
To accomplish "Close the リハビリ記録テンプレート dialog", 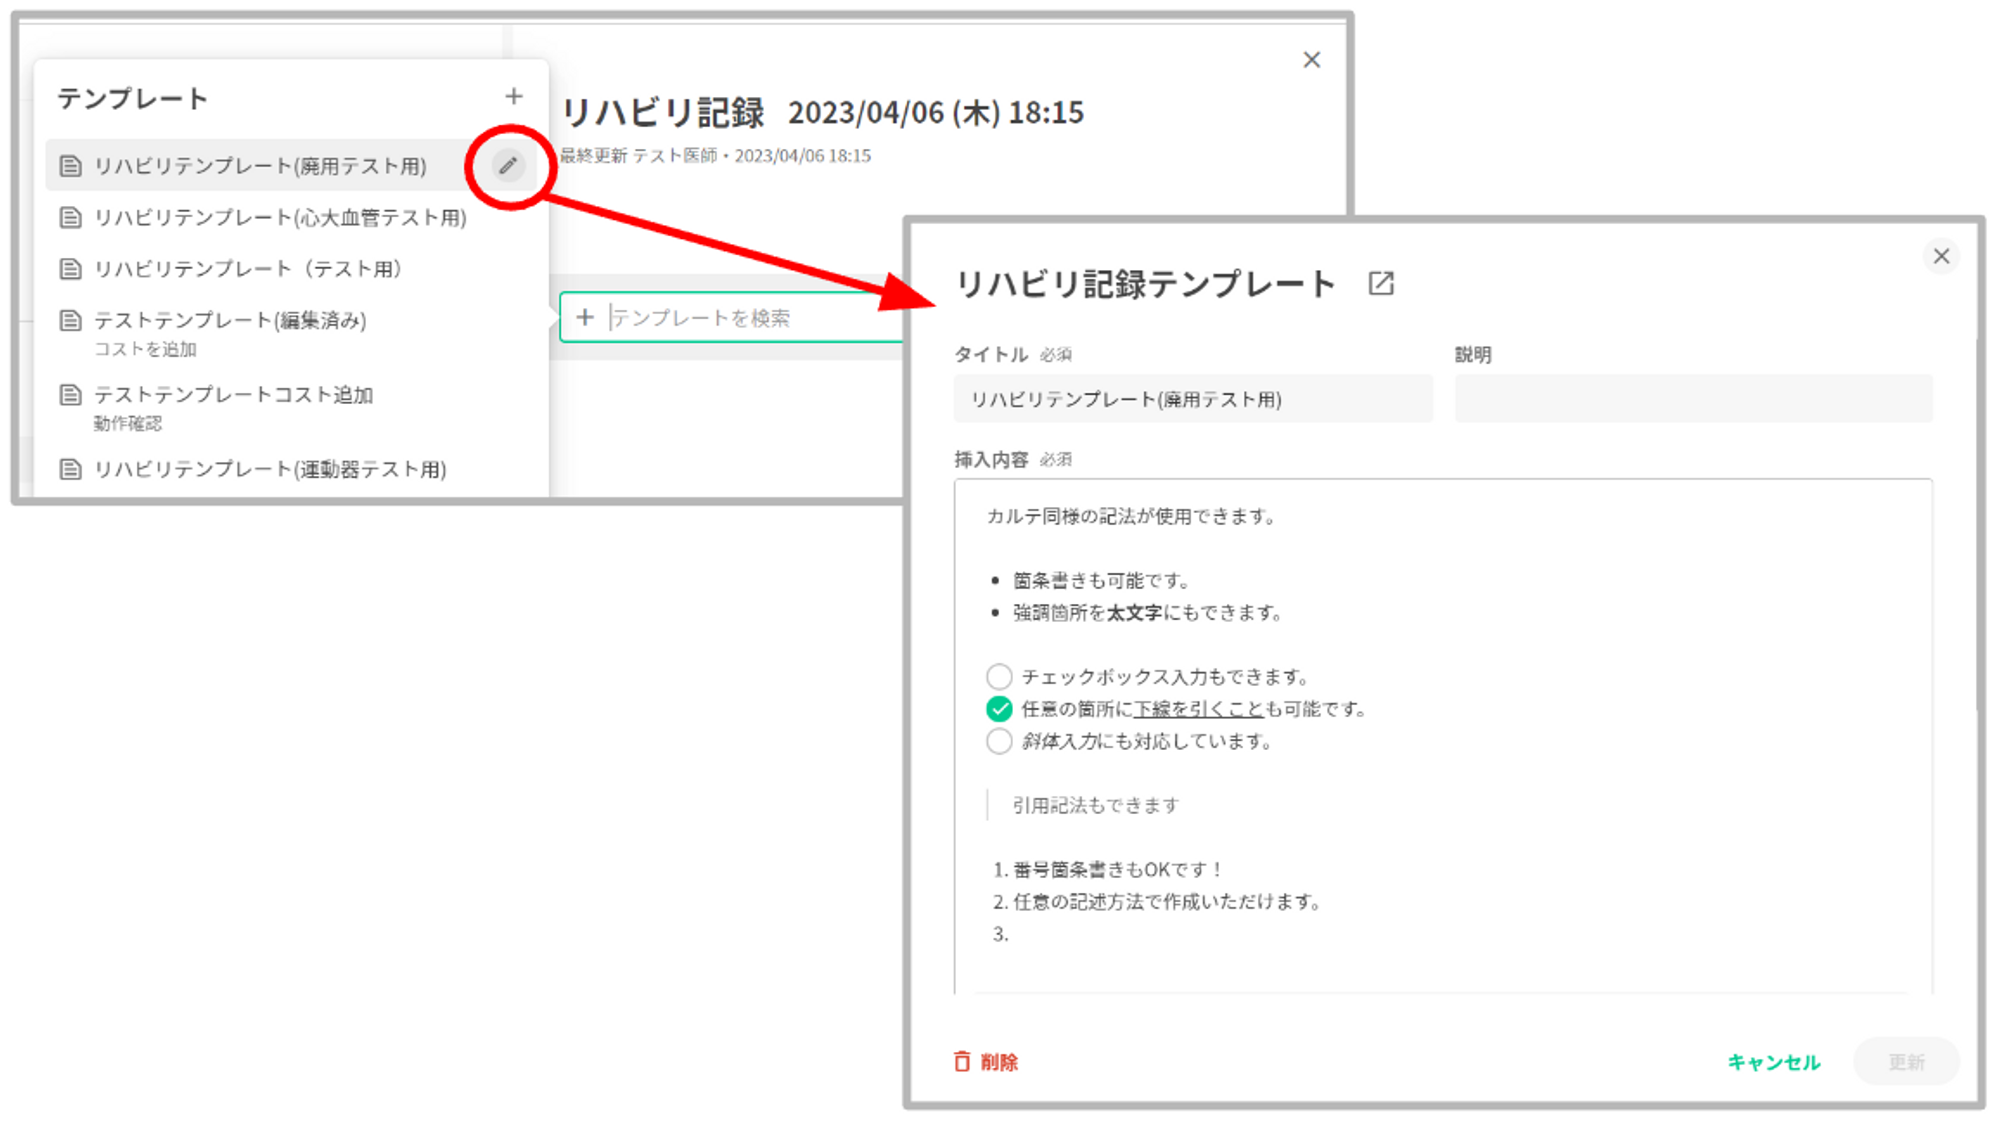I will [1941, 256].
